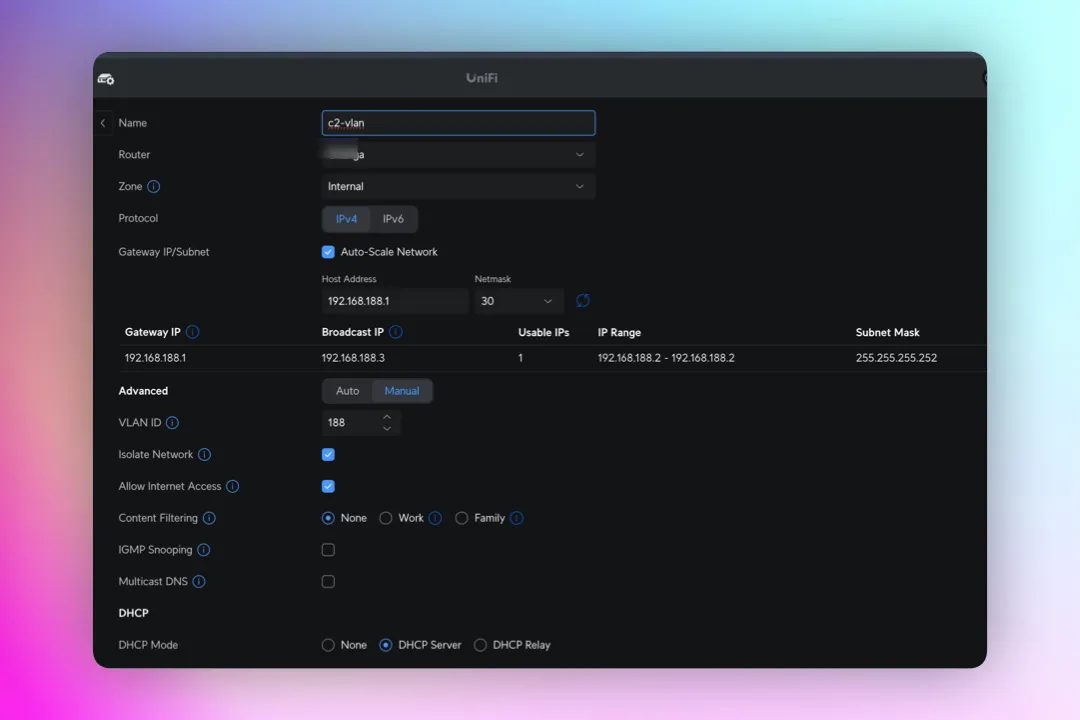This screenshot has height=720, width=1080.
Task: Select DHCP Relay mode
Action: pyautogui.click(x=481, y=645)
